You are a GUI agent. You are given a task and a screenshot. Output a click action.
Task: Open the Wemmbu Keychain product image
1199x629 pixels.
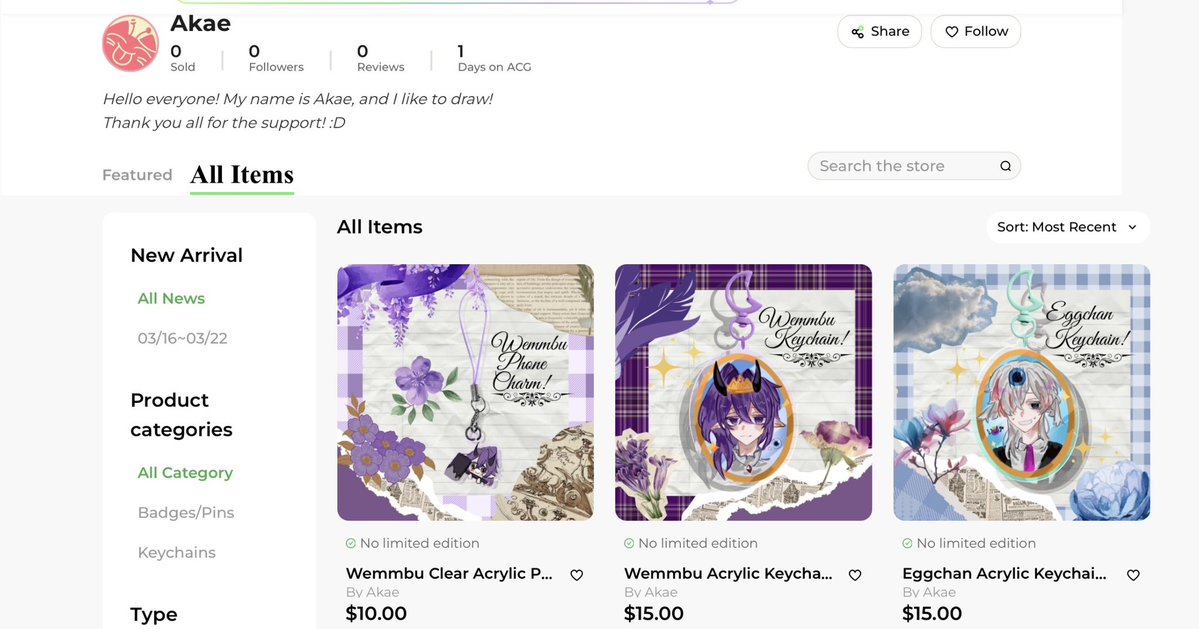[743, 392]
